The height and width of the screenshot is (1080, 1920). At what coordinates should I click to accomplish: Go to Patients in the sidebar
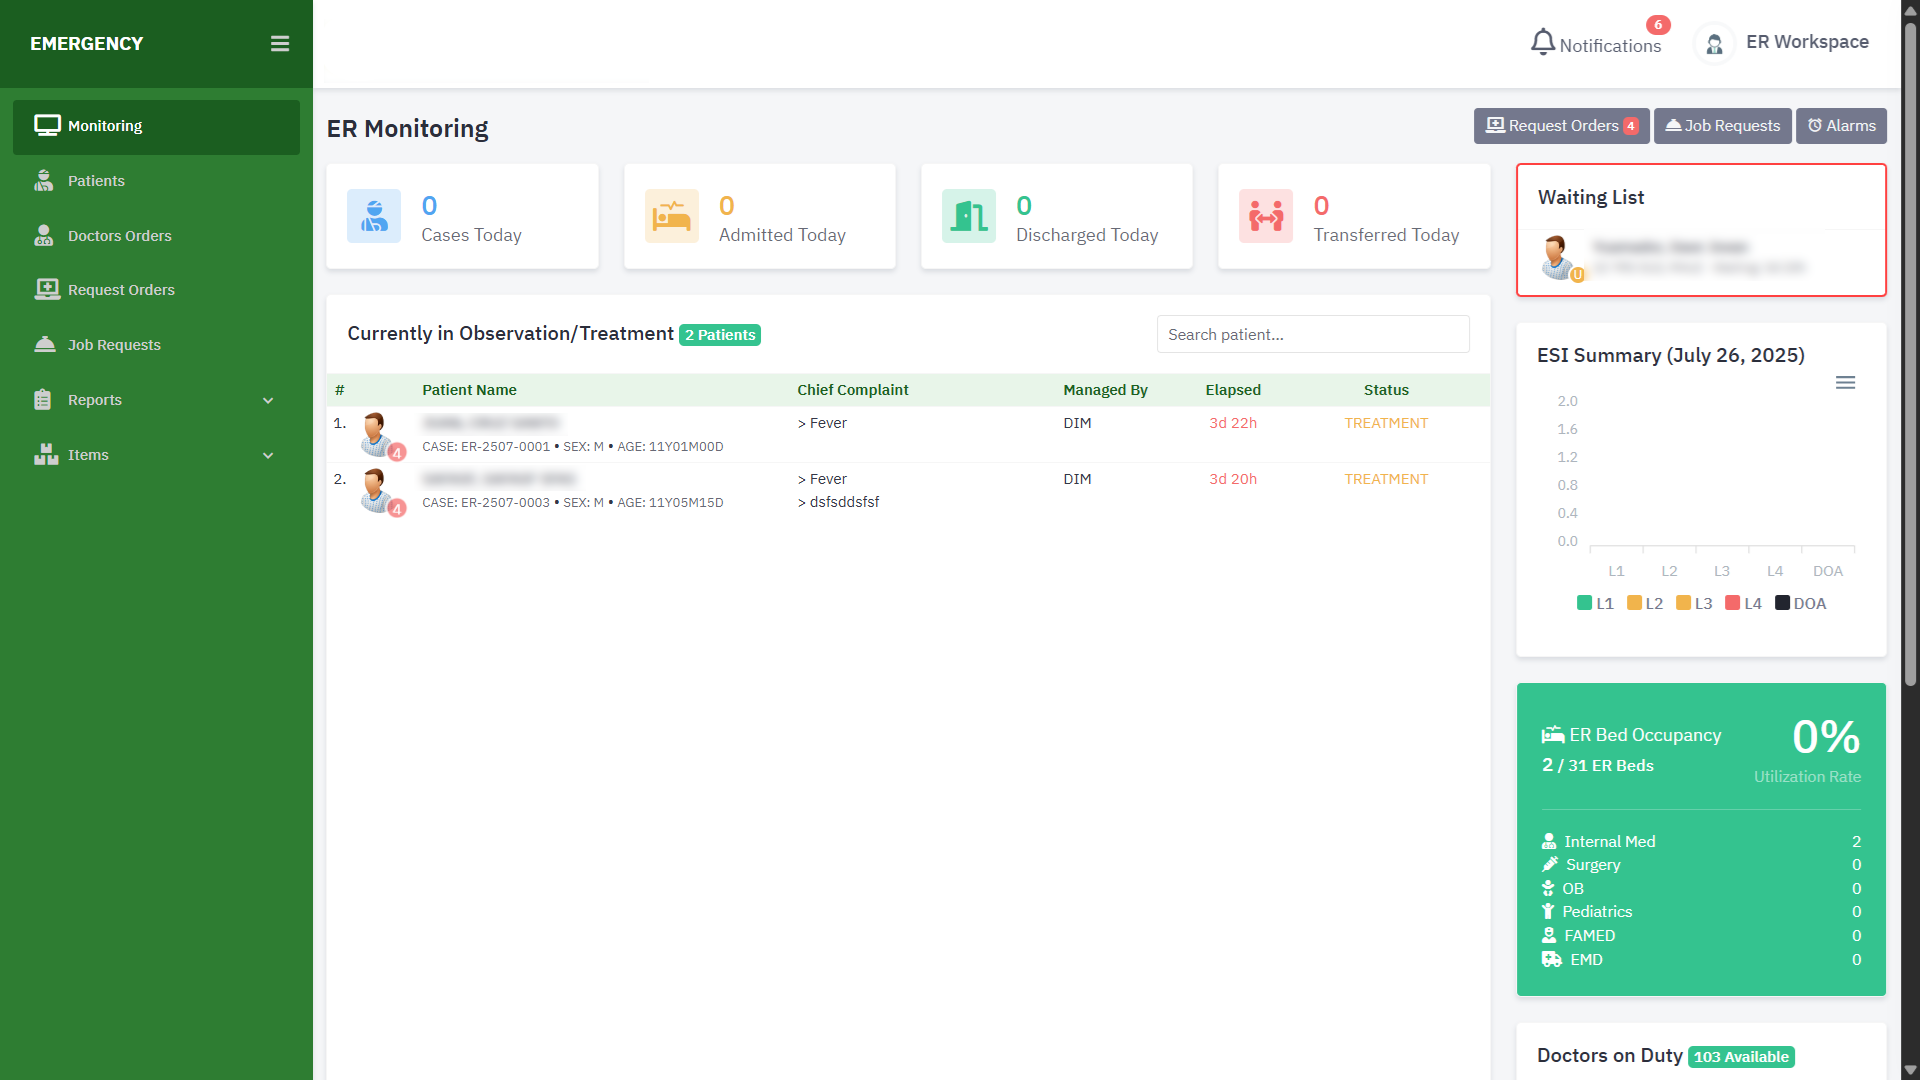pos(96,181)
